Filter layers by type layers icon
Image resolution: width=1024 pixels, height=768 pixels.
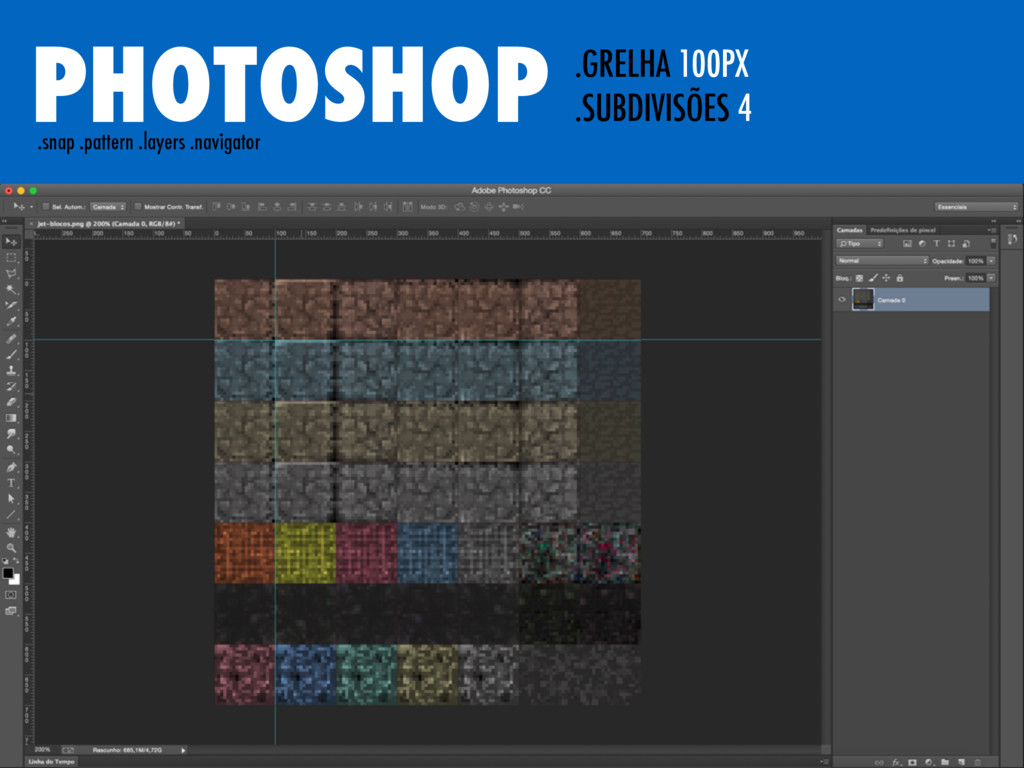pos(936,244)
